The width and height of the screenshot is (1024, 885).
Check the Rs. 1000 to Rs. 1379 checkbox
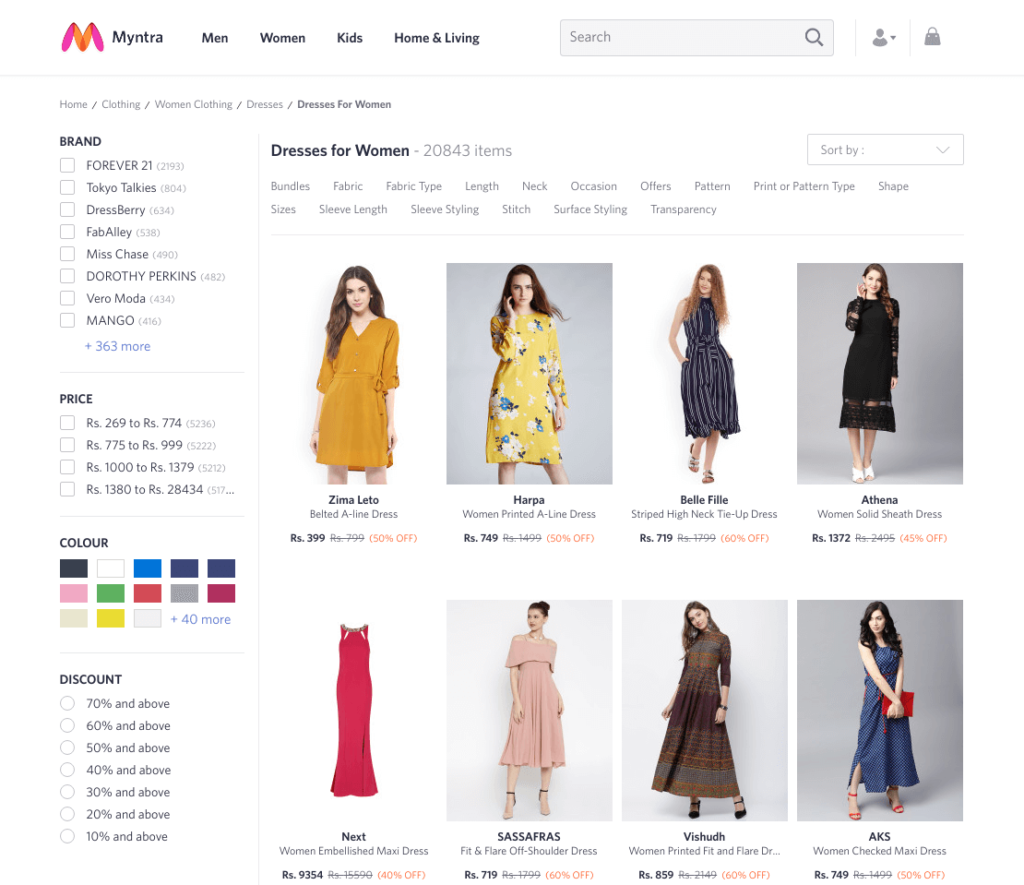(67, 468)
